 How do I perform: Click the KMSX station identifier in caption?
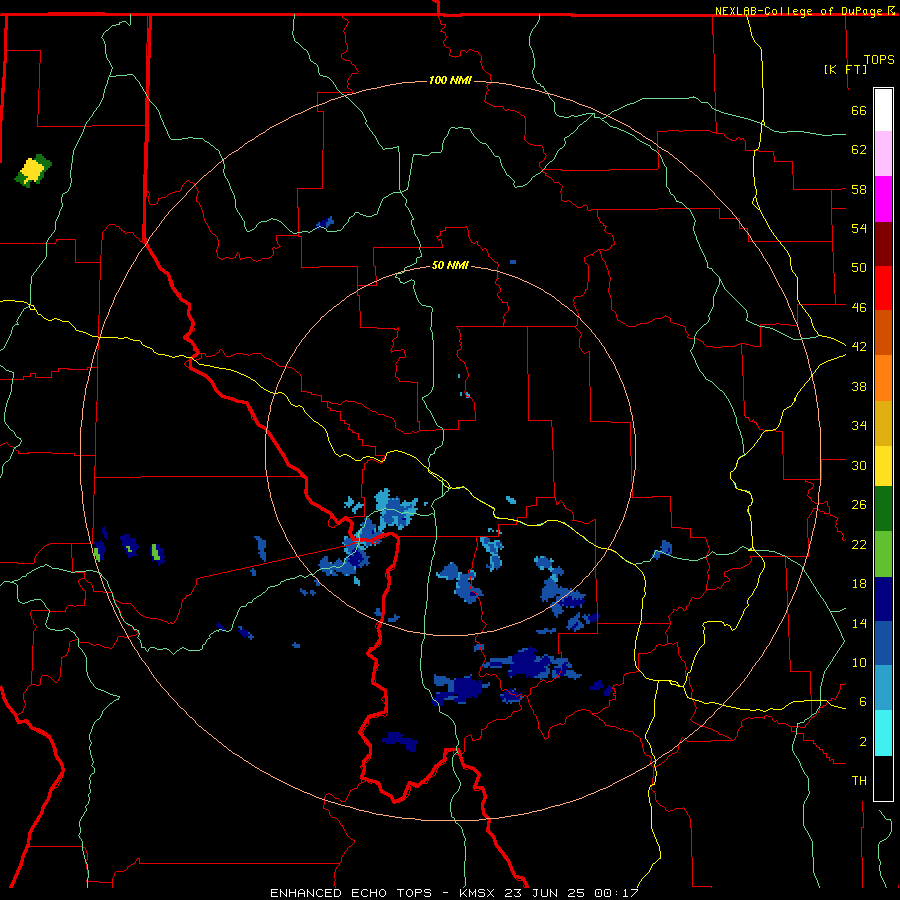pos(480,893)
